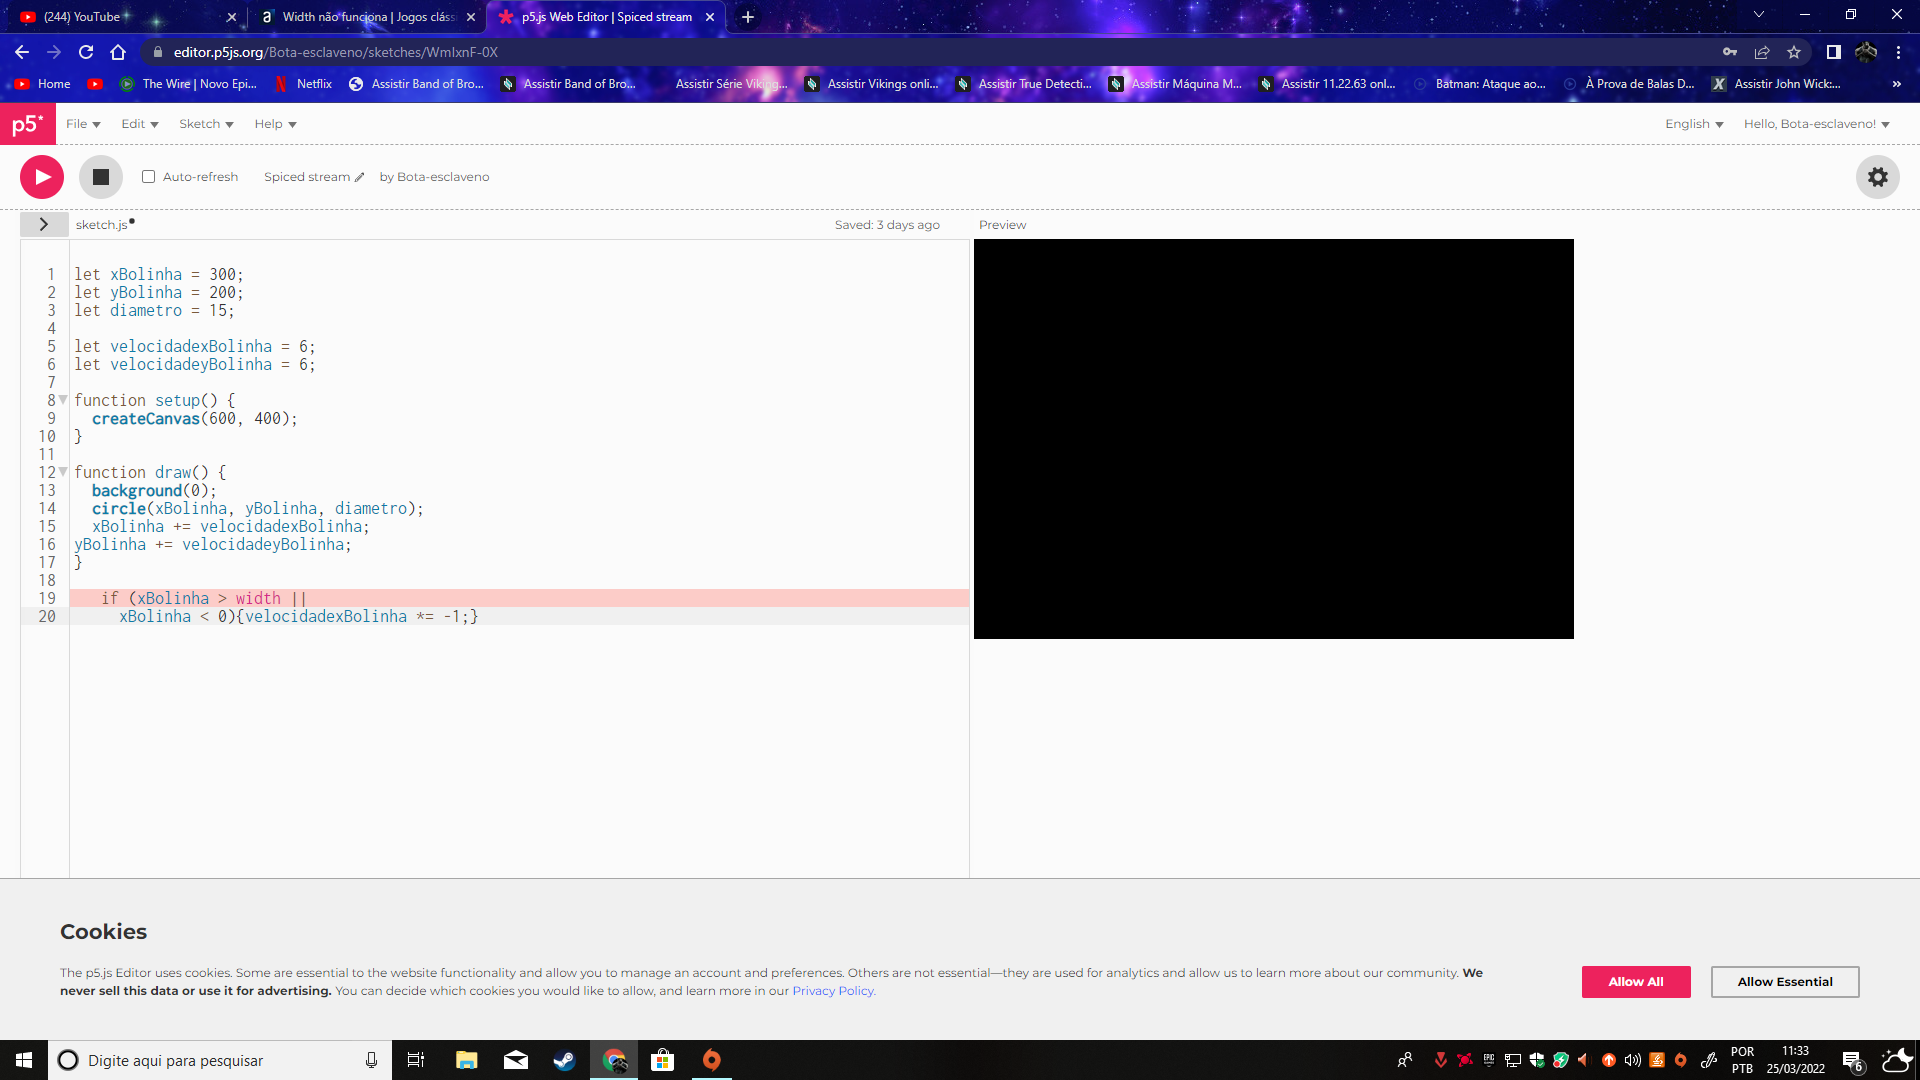Screen dimensions: 1920x1080
Task: Go back in browser history
Action: click(x=22, y=52)
